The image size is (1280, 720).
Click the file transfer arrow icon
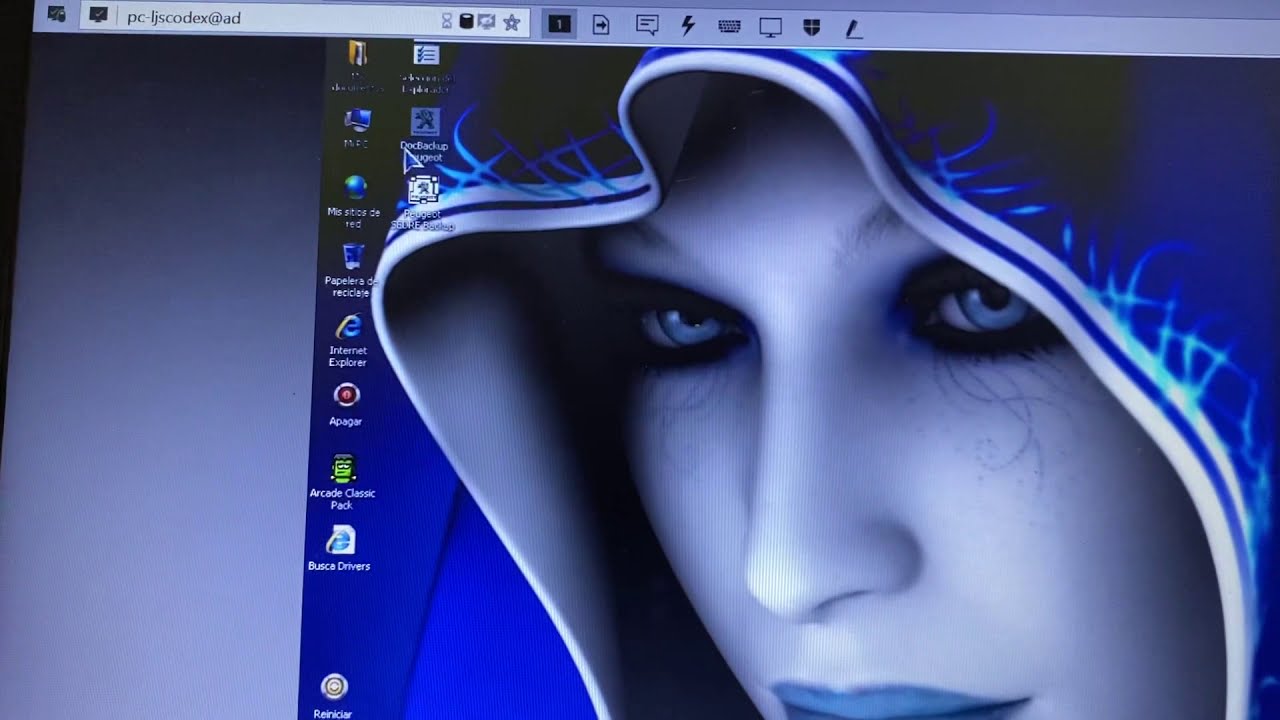pyautogui.click(x=601, y=25)
